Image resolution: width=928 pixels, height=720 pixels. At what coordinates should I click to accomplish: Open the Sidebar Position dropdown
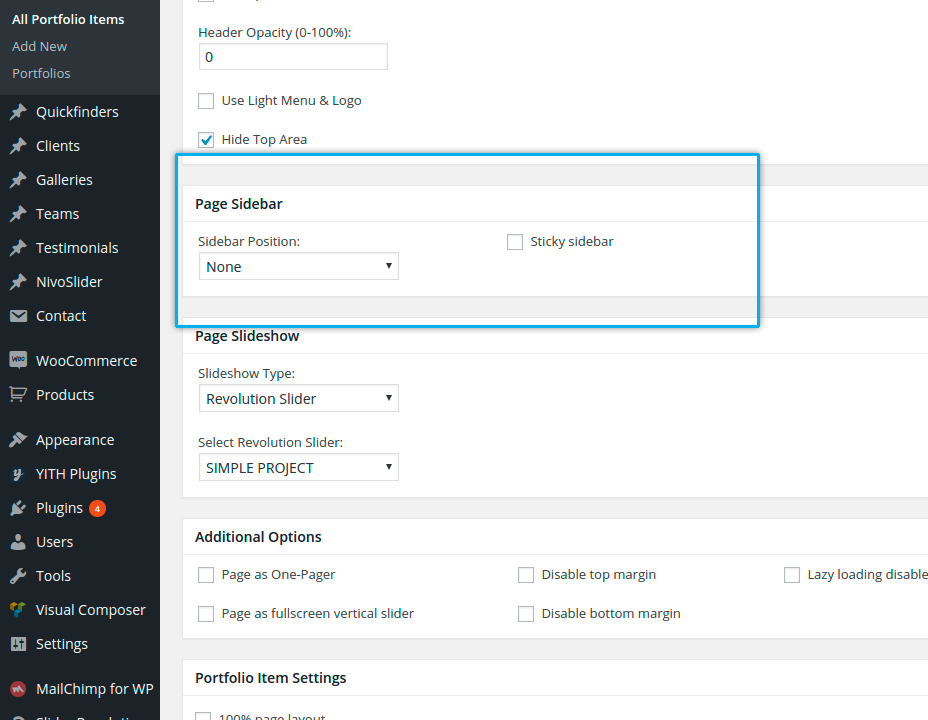pyautogui.click(x=298, y=267)
